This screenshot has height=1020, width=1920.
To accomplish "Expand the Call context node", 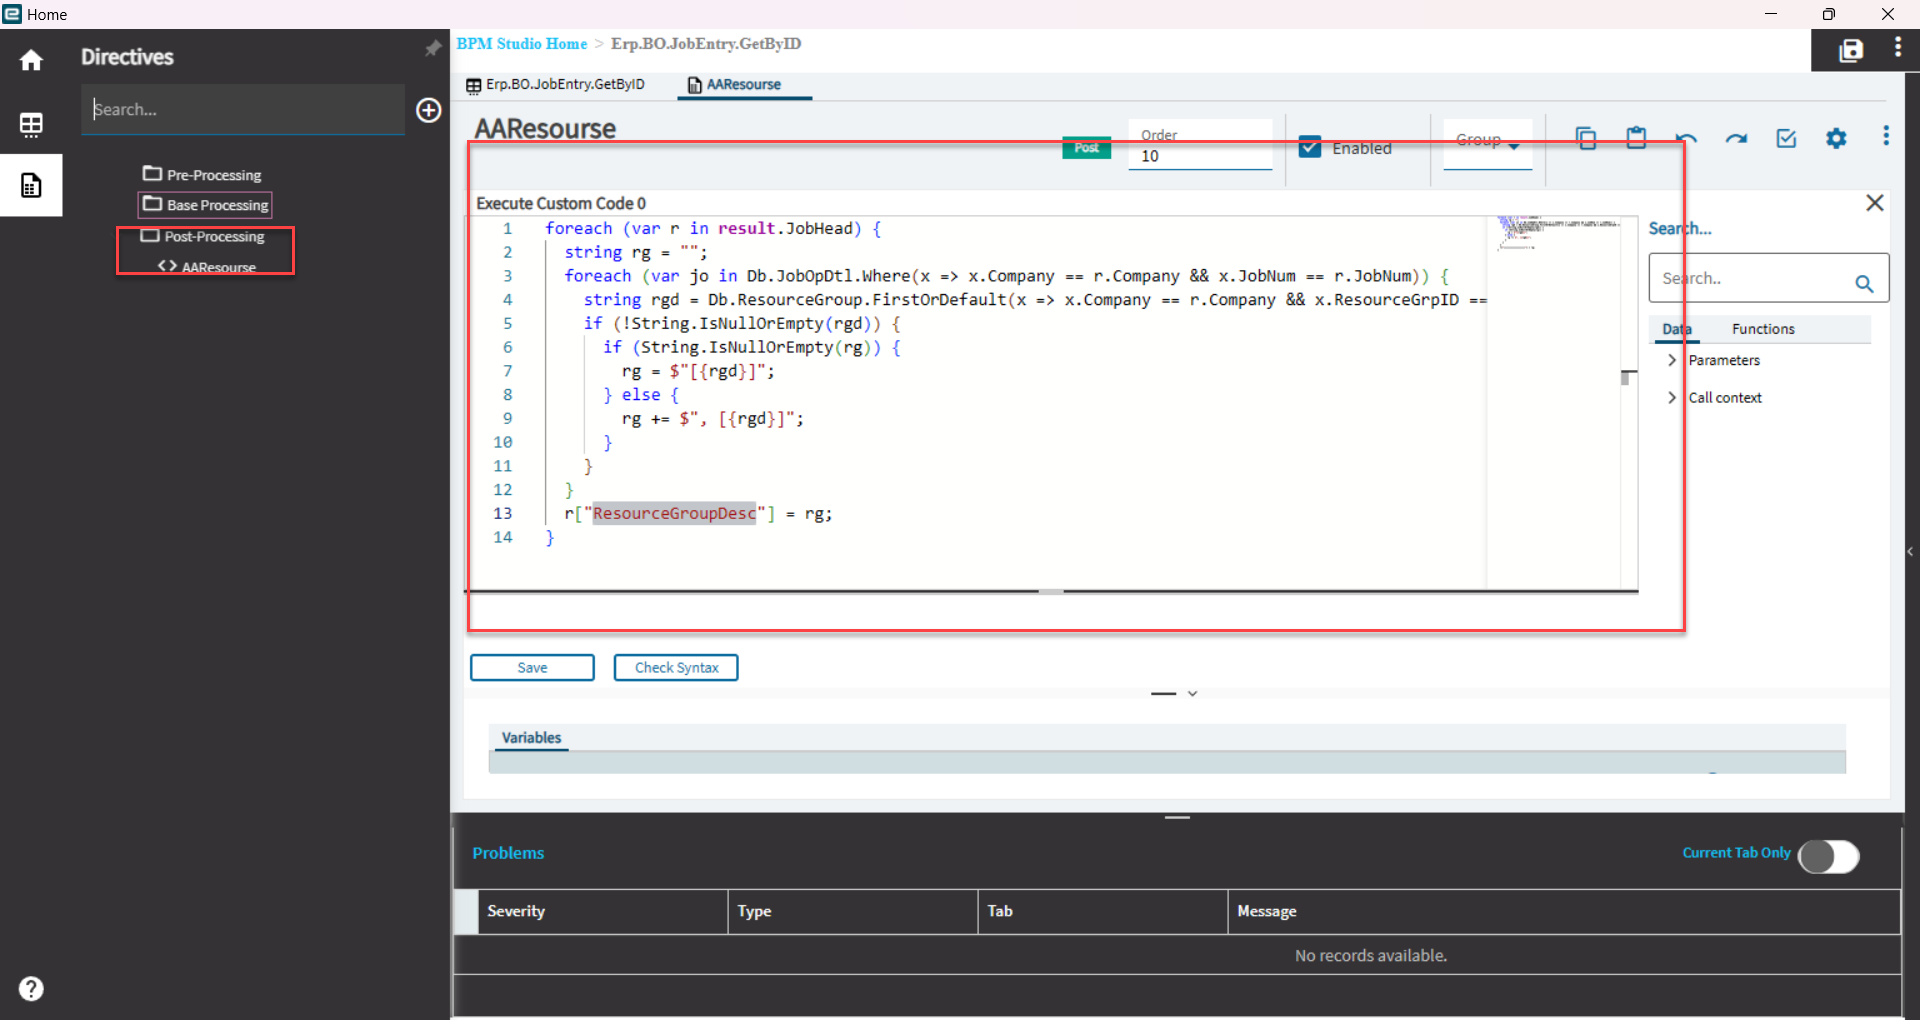I will 1672,398.
